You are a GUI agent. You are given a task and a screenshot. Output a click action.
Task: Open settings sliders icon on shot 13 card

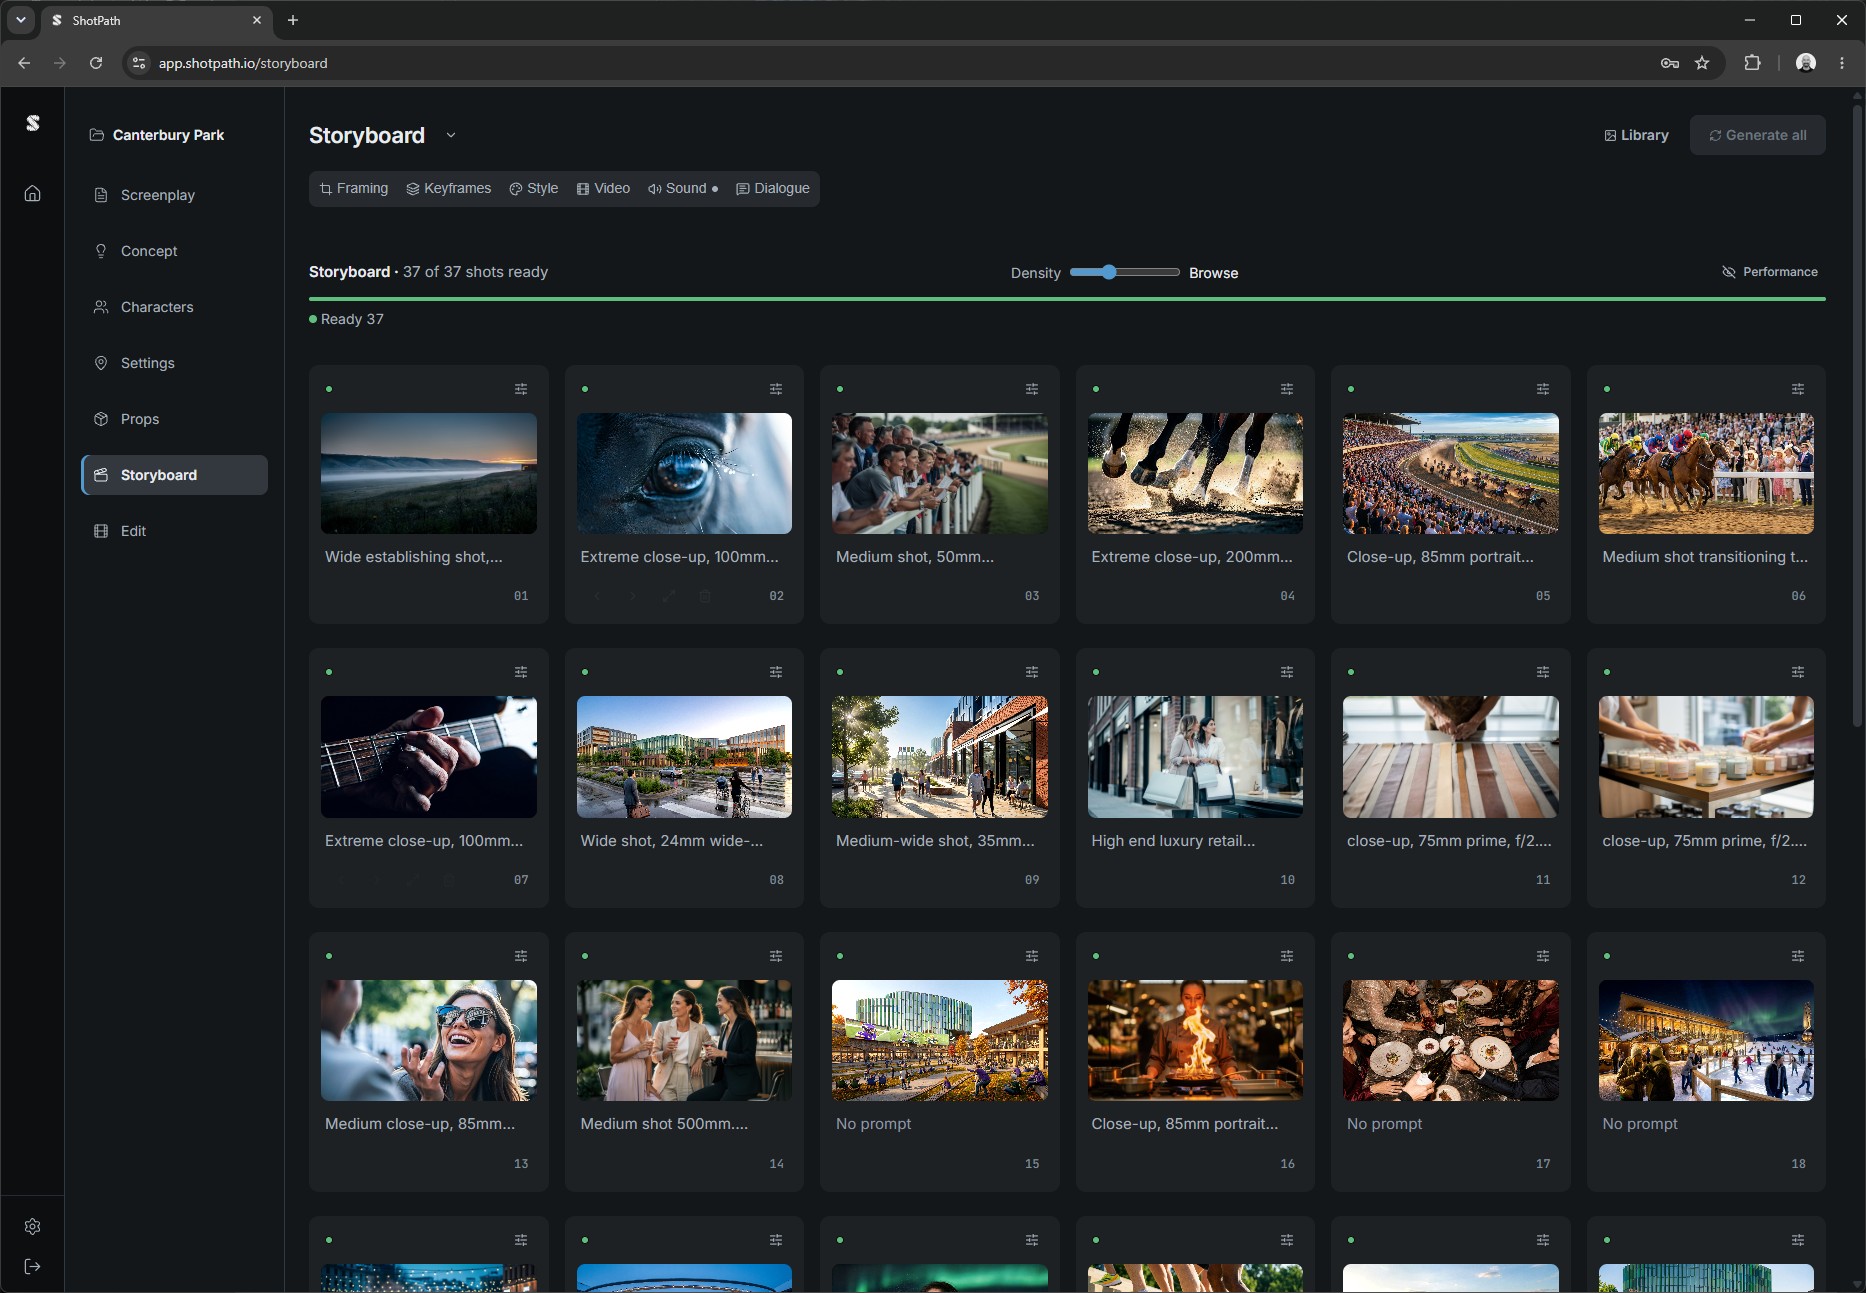(x=521, y=956)
